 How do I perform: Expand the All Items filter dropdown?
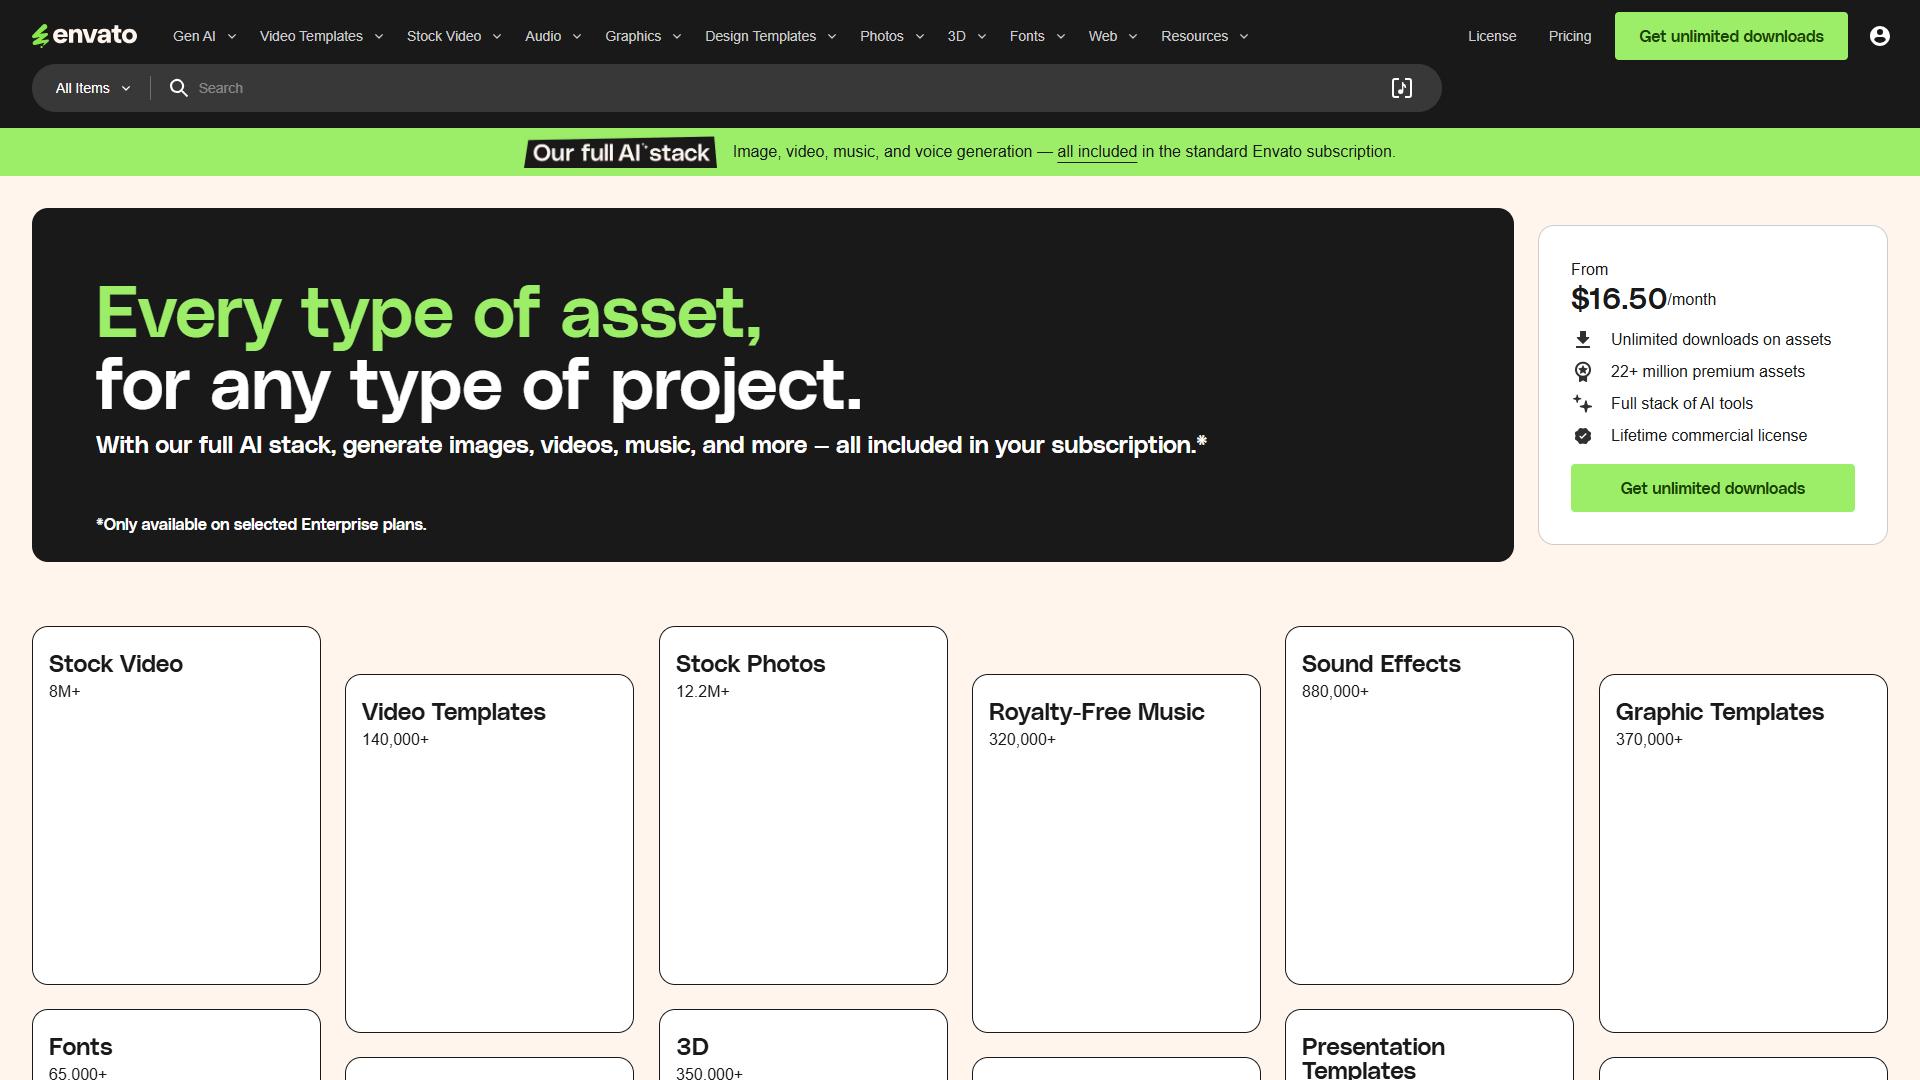[93, 88]
